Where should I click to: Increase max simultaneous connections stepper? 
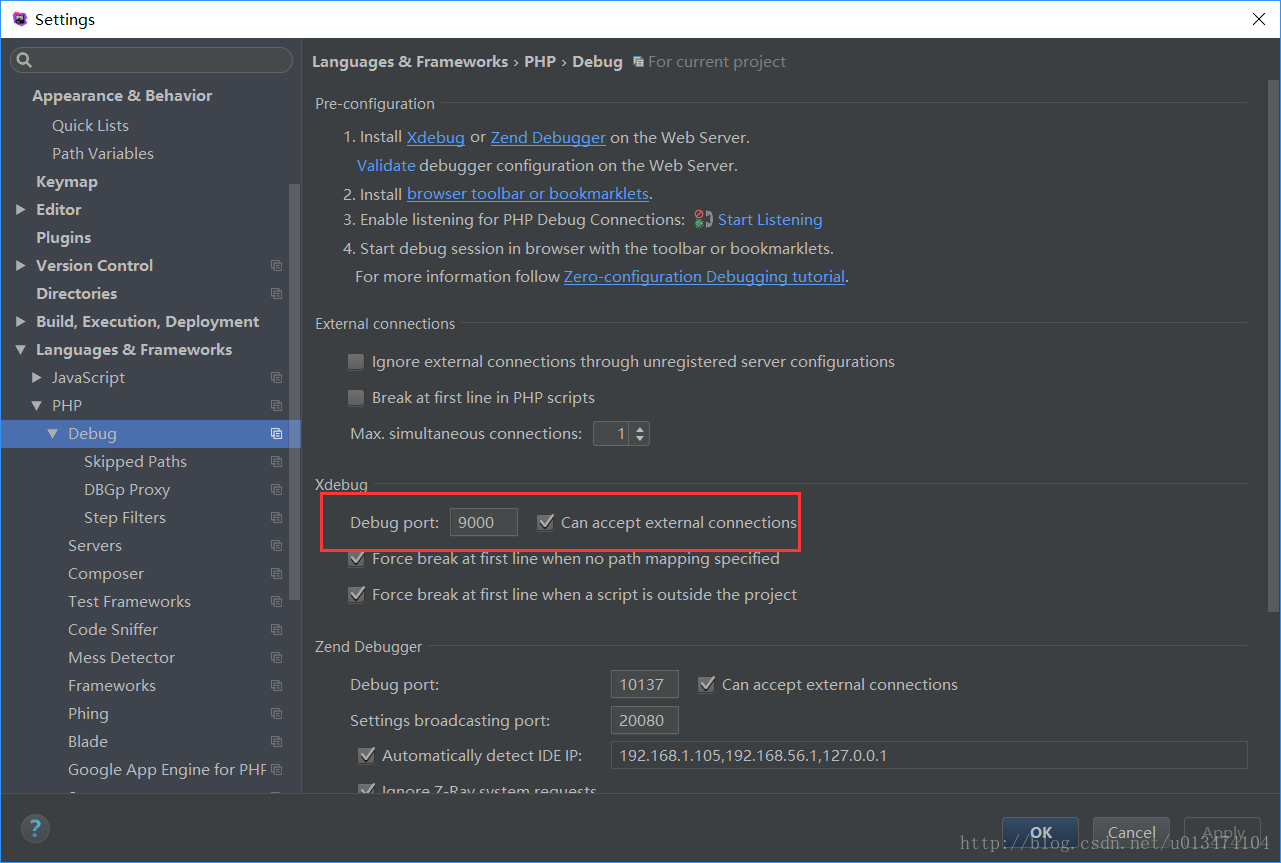[640, 428]
